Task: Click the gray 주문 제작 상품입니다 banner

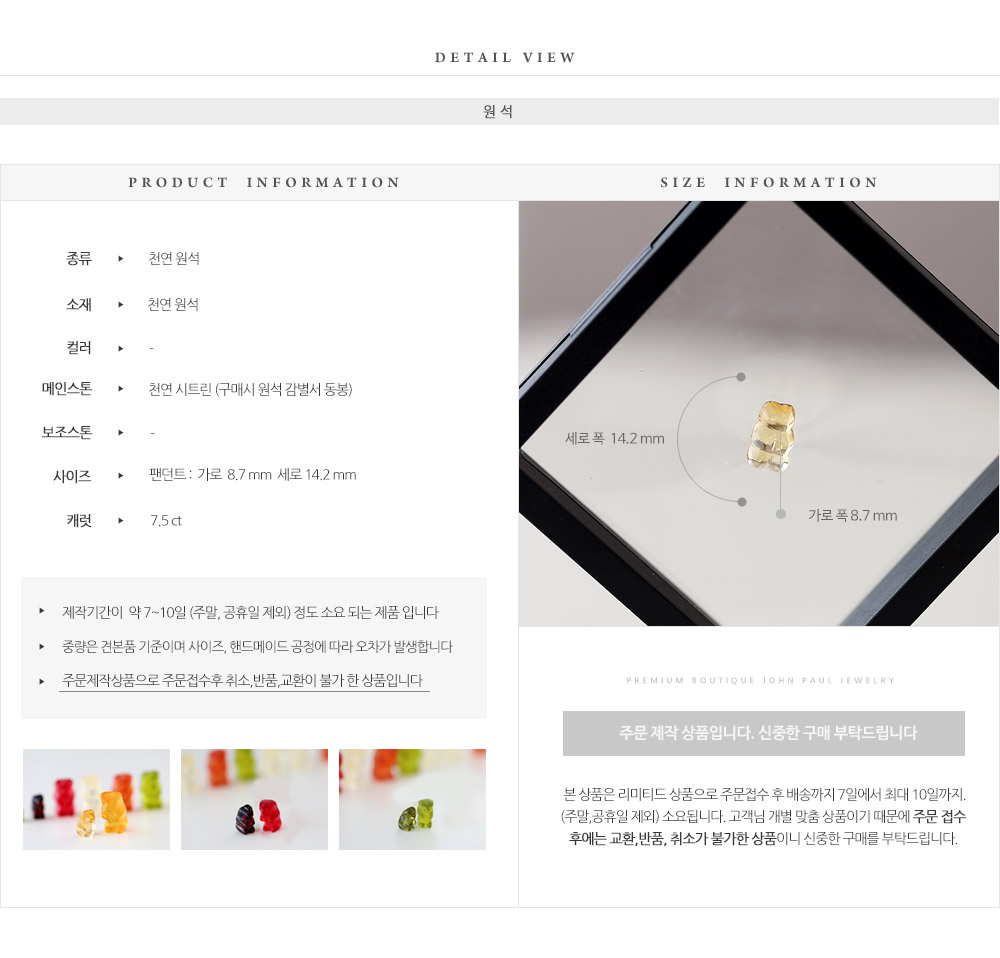Action: pos(763,733)
